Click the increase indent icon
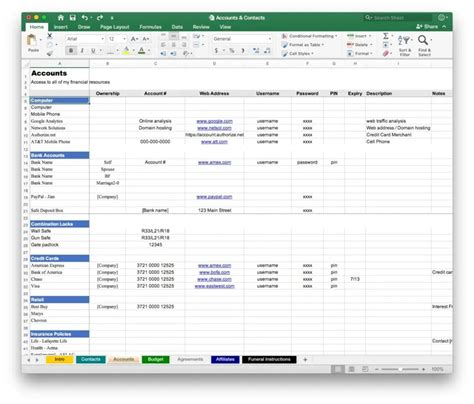This screenshot has width=474, height=404. tap(174, 53)
